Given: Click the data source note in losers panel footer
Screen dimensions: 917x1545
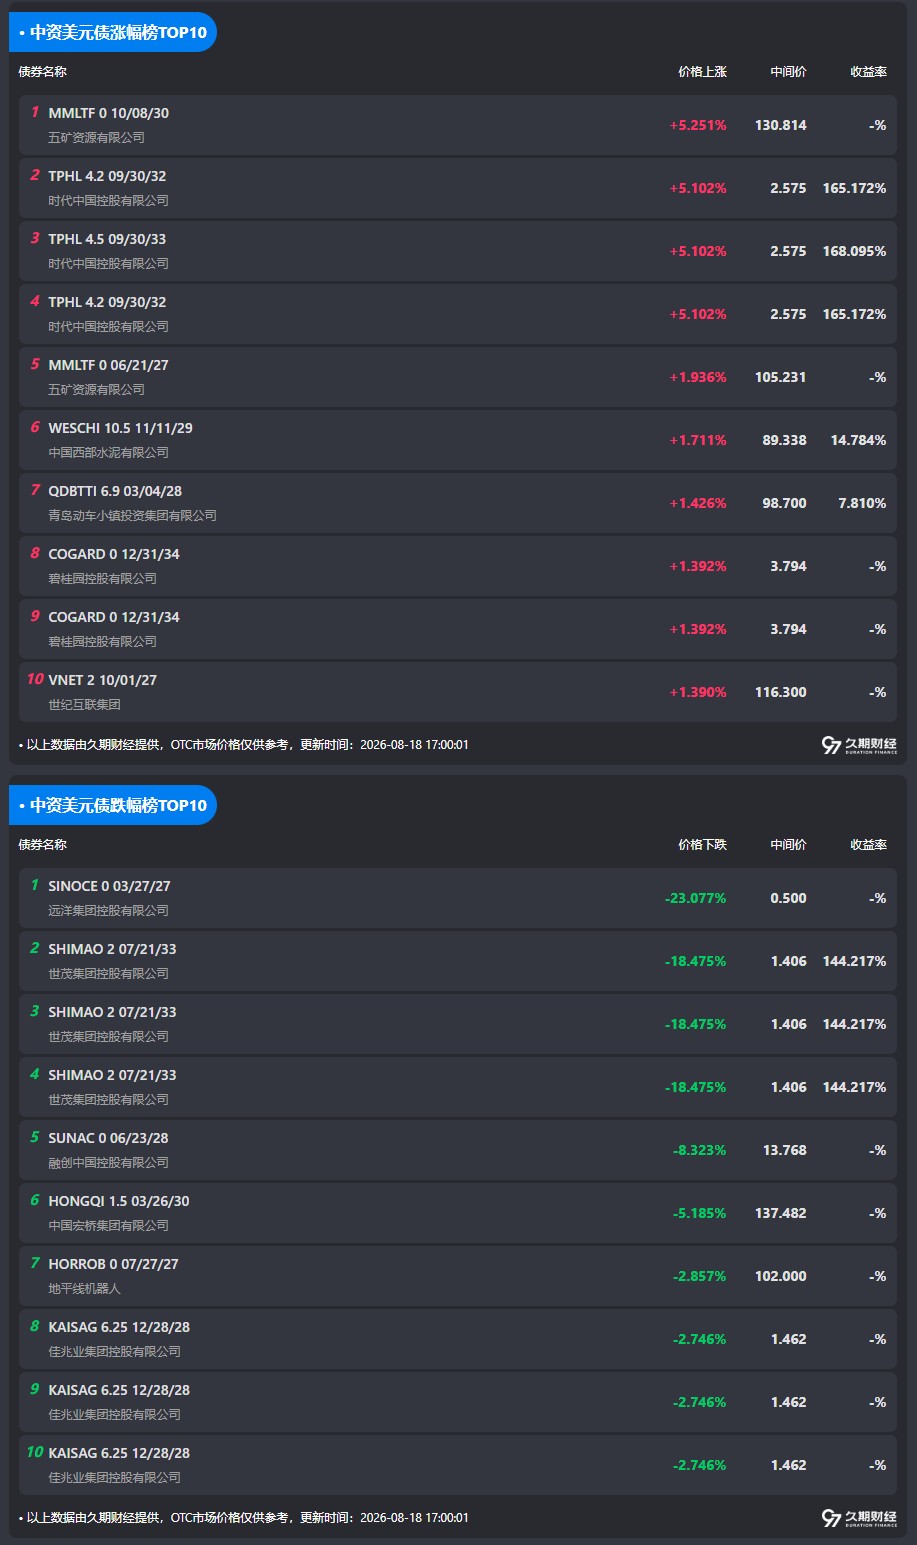Looking at the screenshot, I should [243, 1518].
